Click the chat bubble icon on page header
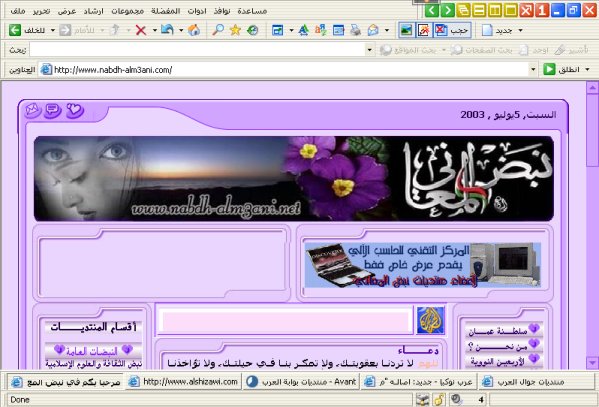Viewport: 599px width, 407px height. pos(53,110)
